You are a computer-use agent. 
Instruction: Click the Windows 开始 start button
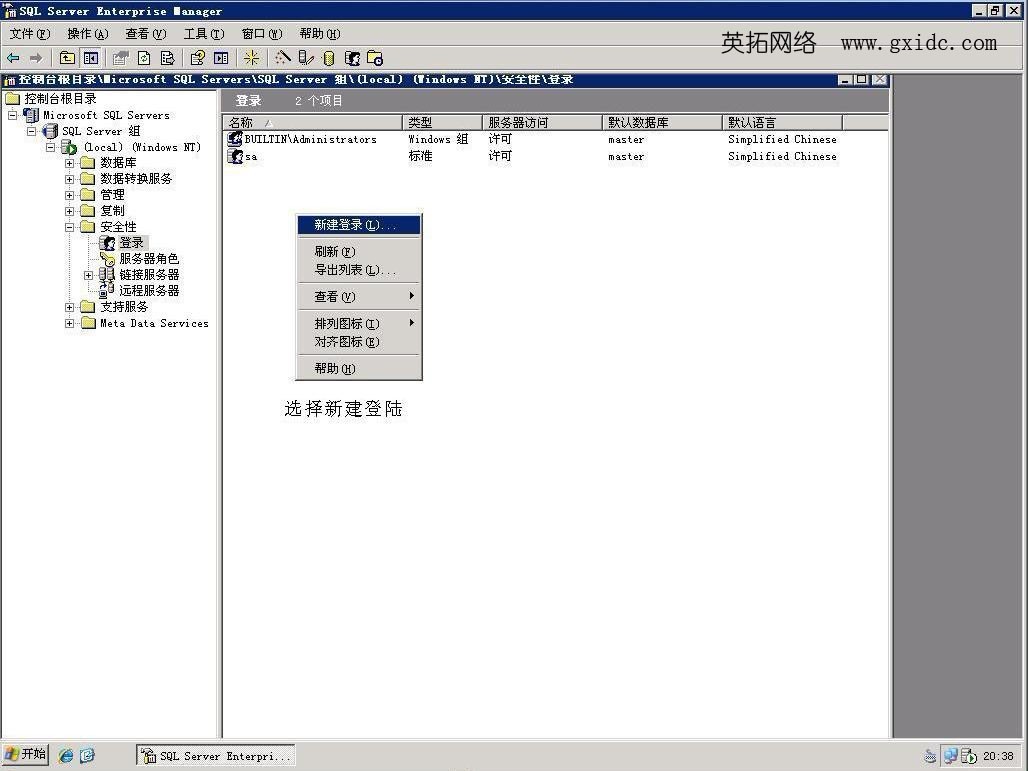[26, 754]
